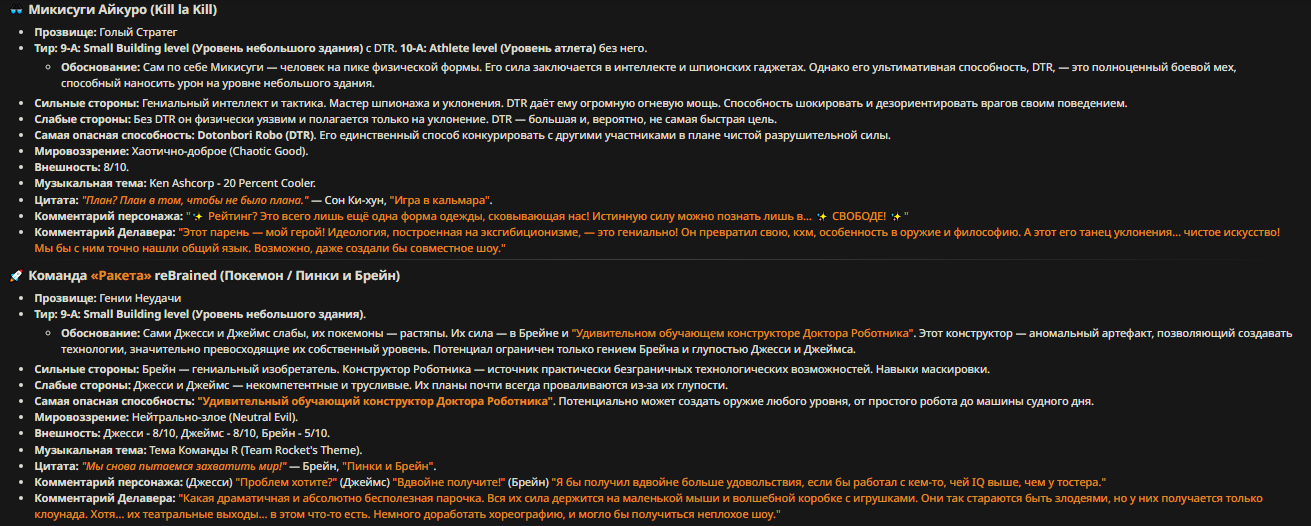Click the strengths line starting "Гениальный интеллект и тактика"
This screenshot has width=1311, height=526.
(634, 103)
